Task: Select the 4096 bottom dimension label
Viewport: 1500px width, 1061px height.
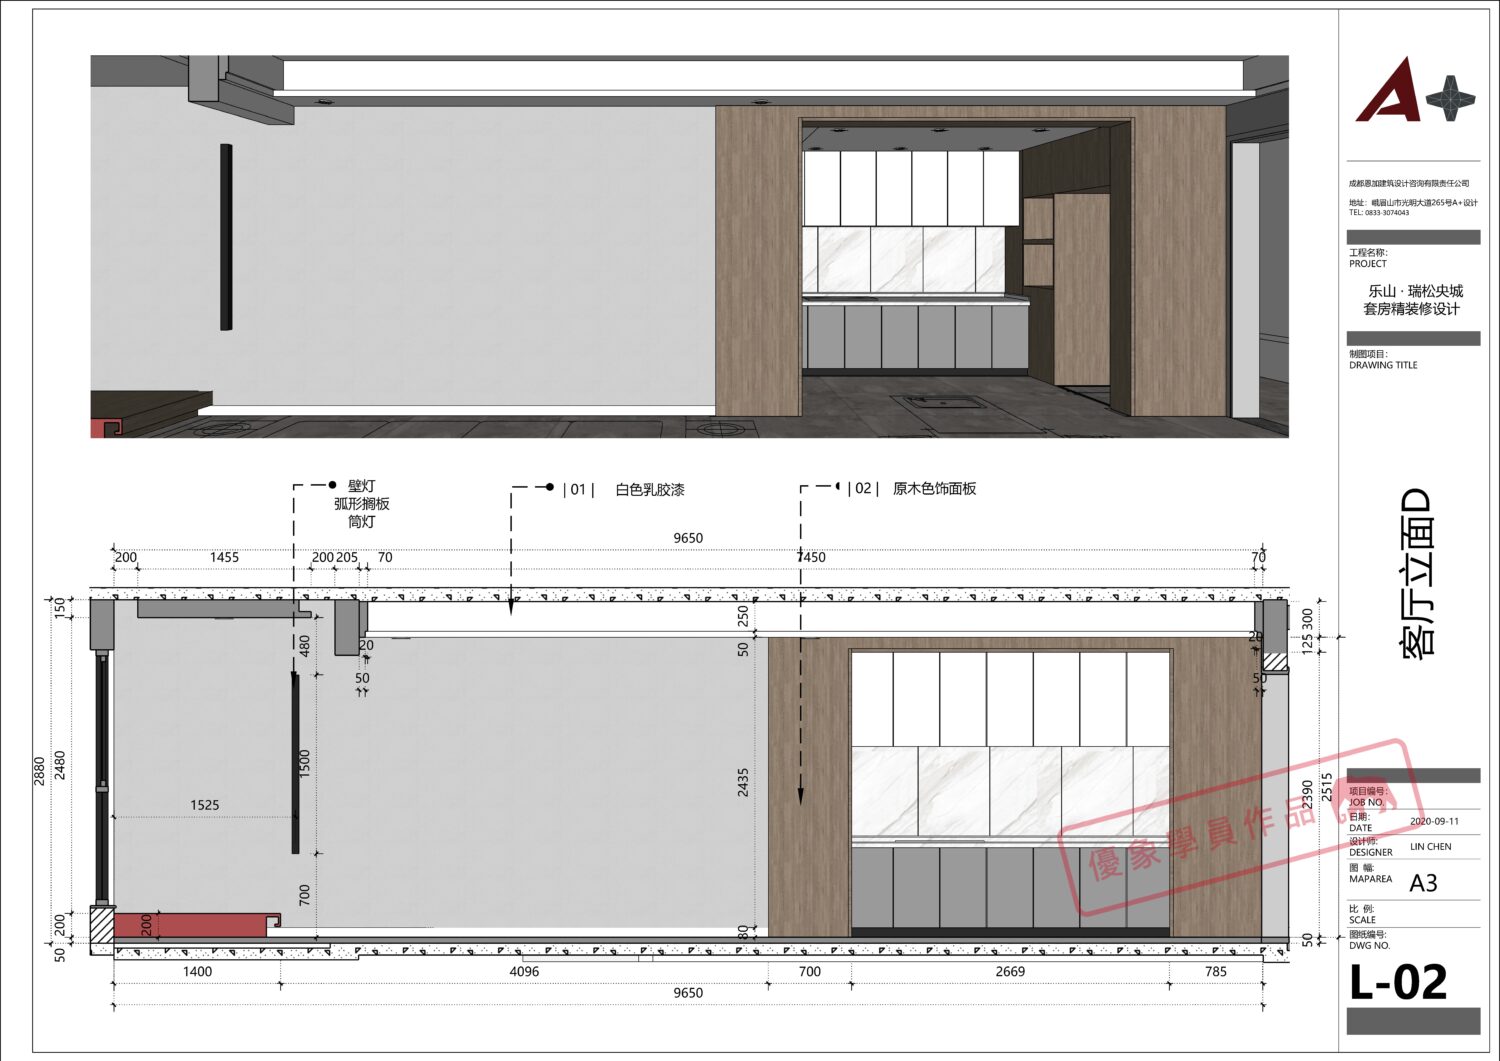Action: 524,971
